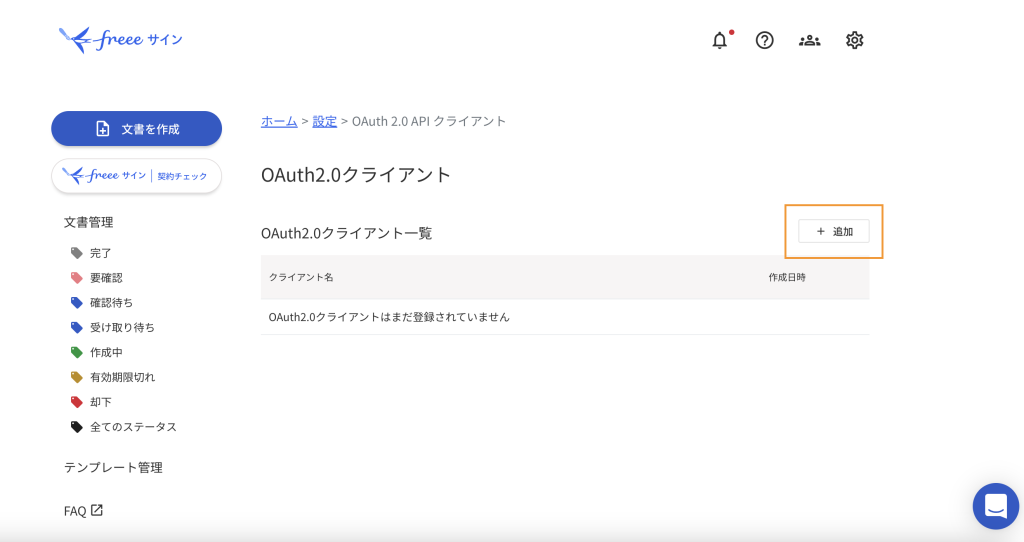Open the 契約チェック button
The width and height of the screenshot is (1024, 542).
coord(136,176)
